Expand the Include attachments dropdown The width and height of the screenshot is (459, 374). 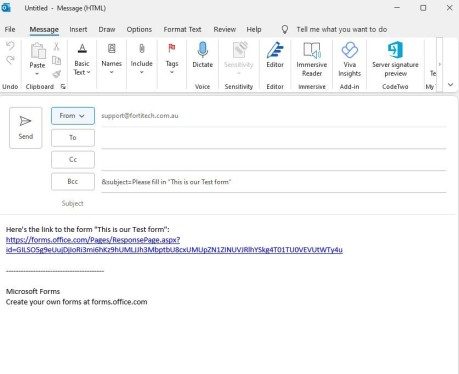click(141, 59)
